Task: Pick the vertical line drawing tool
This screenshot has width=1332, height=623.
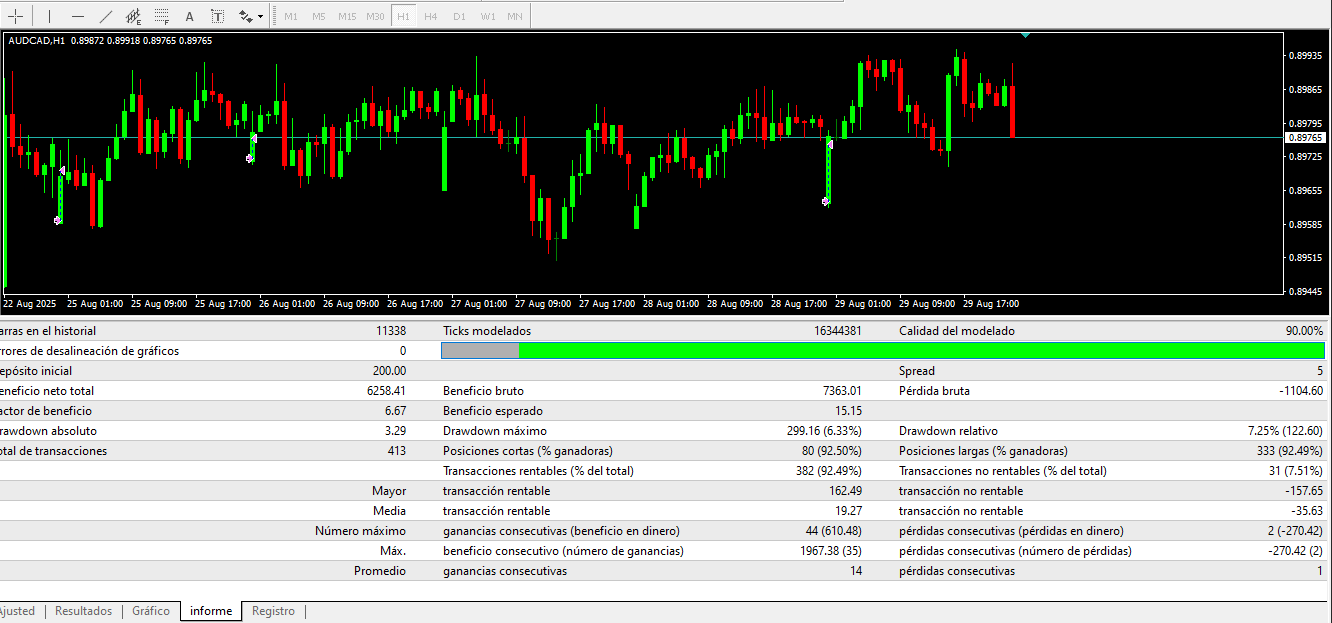Action: pyautogui.click(x=49, y=16)
